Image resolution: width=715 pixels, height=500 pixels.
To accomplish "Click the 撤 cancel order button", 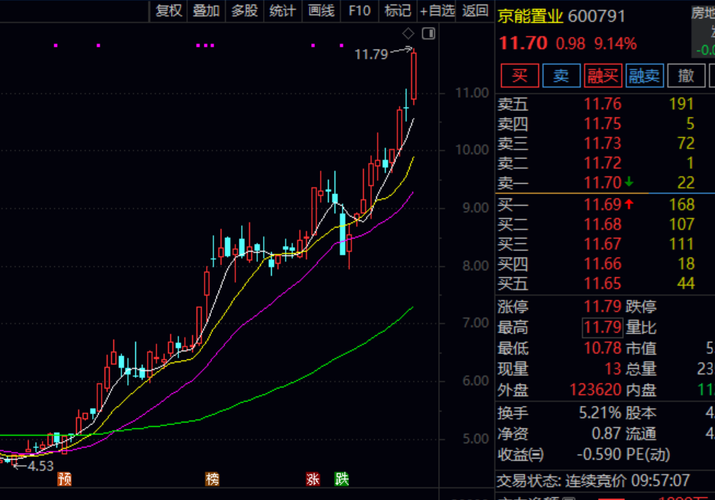I will pyautogui.click(x=686, y=75).
